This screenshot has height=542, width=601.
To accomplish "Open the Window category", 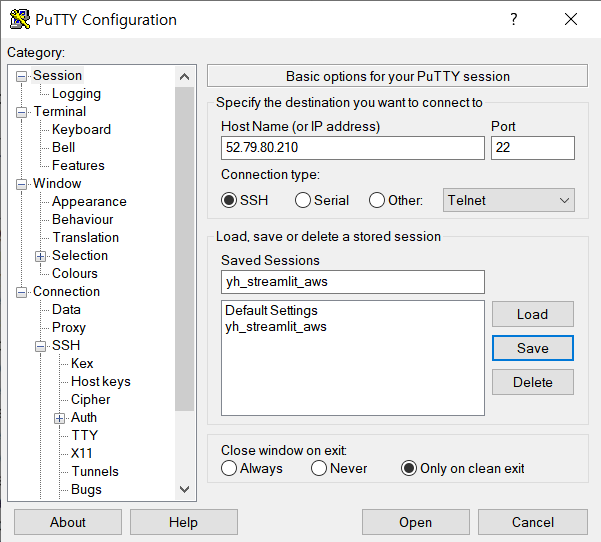I will tap(57, 184).
